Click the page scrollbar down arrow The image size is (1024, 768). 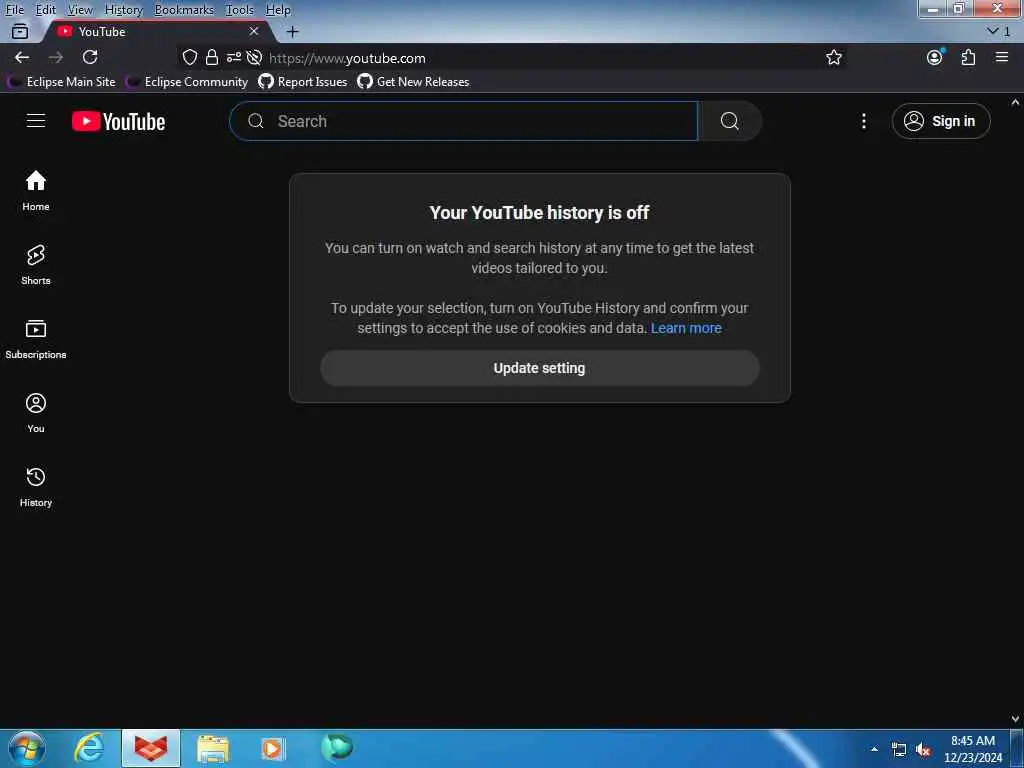point(1015,718)
